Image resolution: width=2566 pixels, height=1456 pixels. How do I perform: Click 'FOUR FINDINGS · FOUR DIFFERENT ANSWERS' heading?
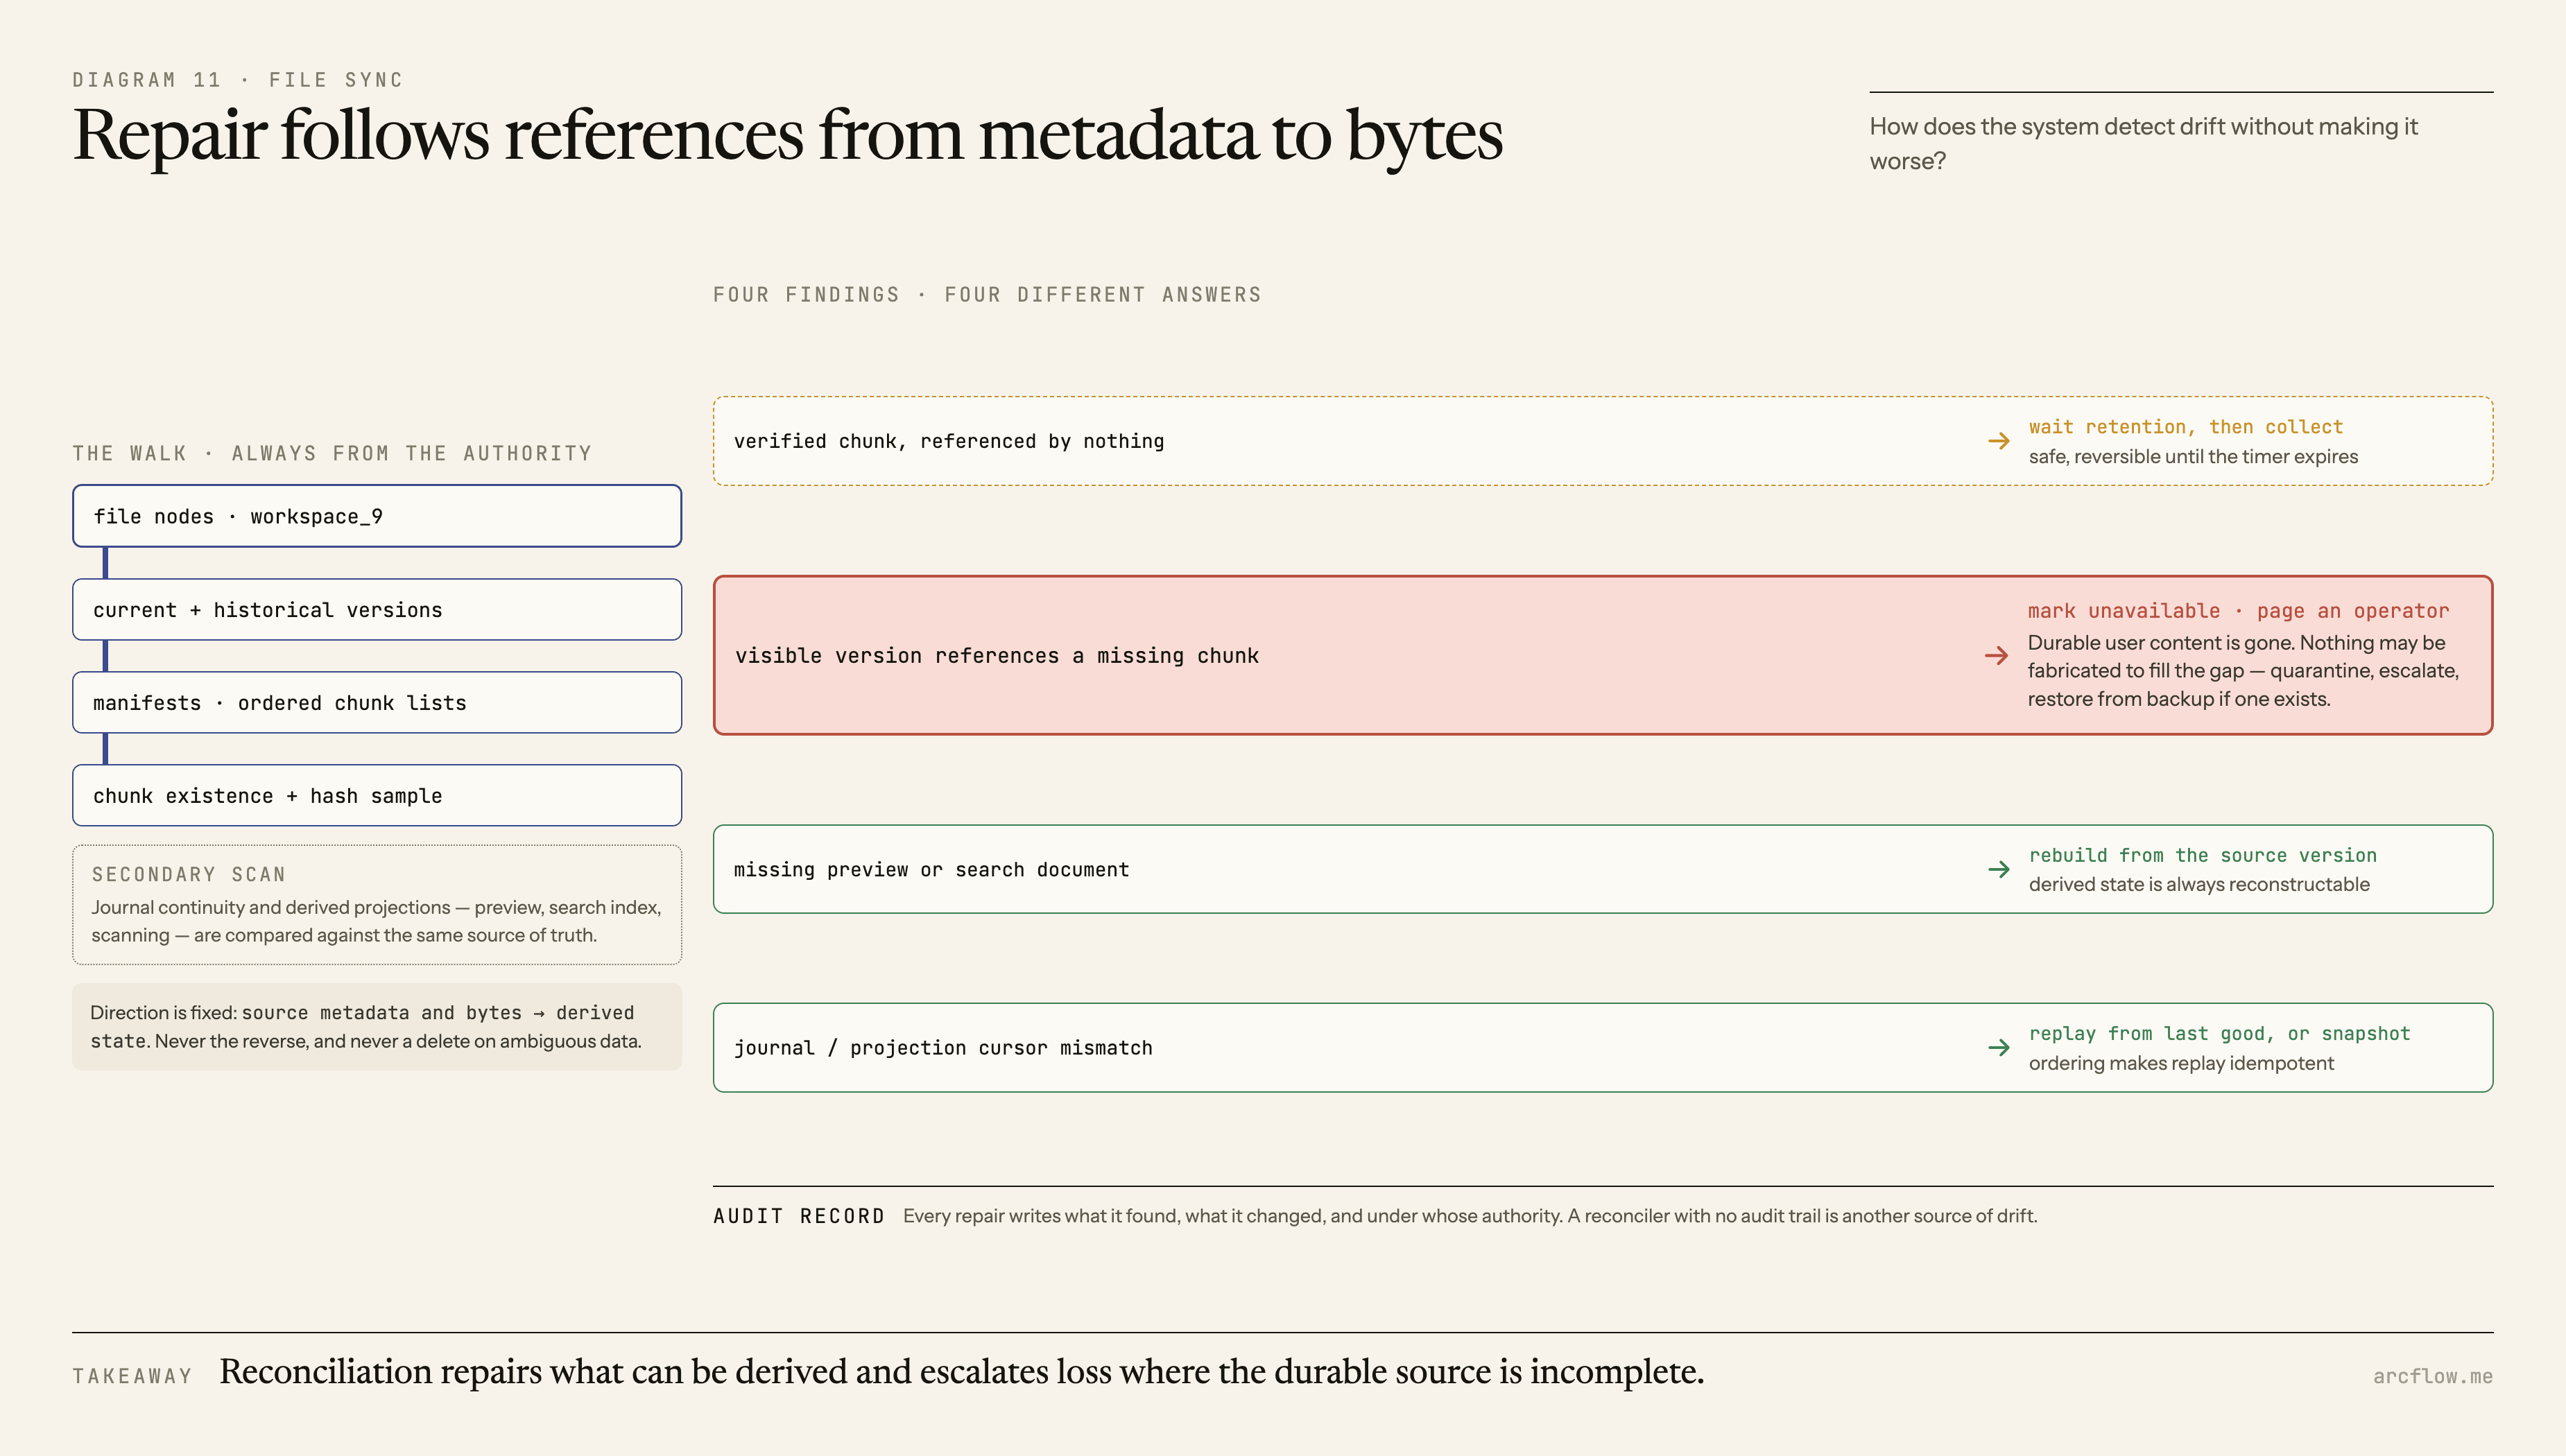click(987, 295)
